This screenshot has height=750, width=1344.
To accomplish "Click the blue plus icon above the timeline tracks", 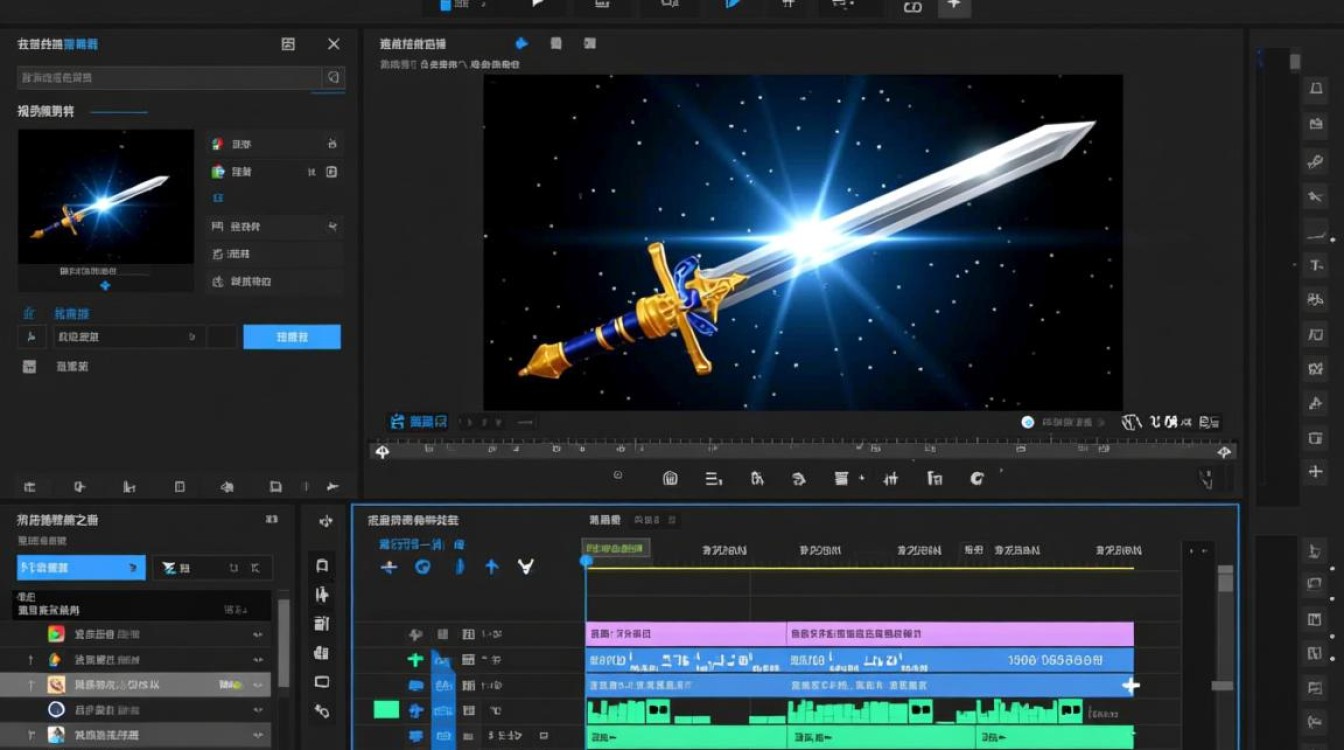I will point(389,567).
